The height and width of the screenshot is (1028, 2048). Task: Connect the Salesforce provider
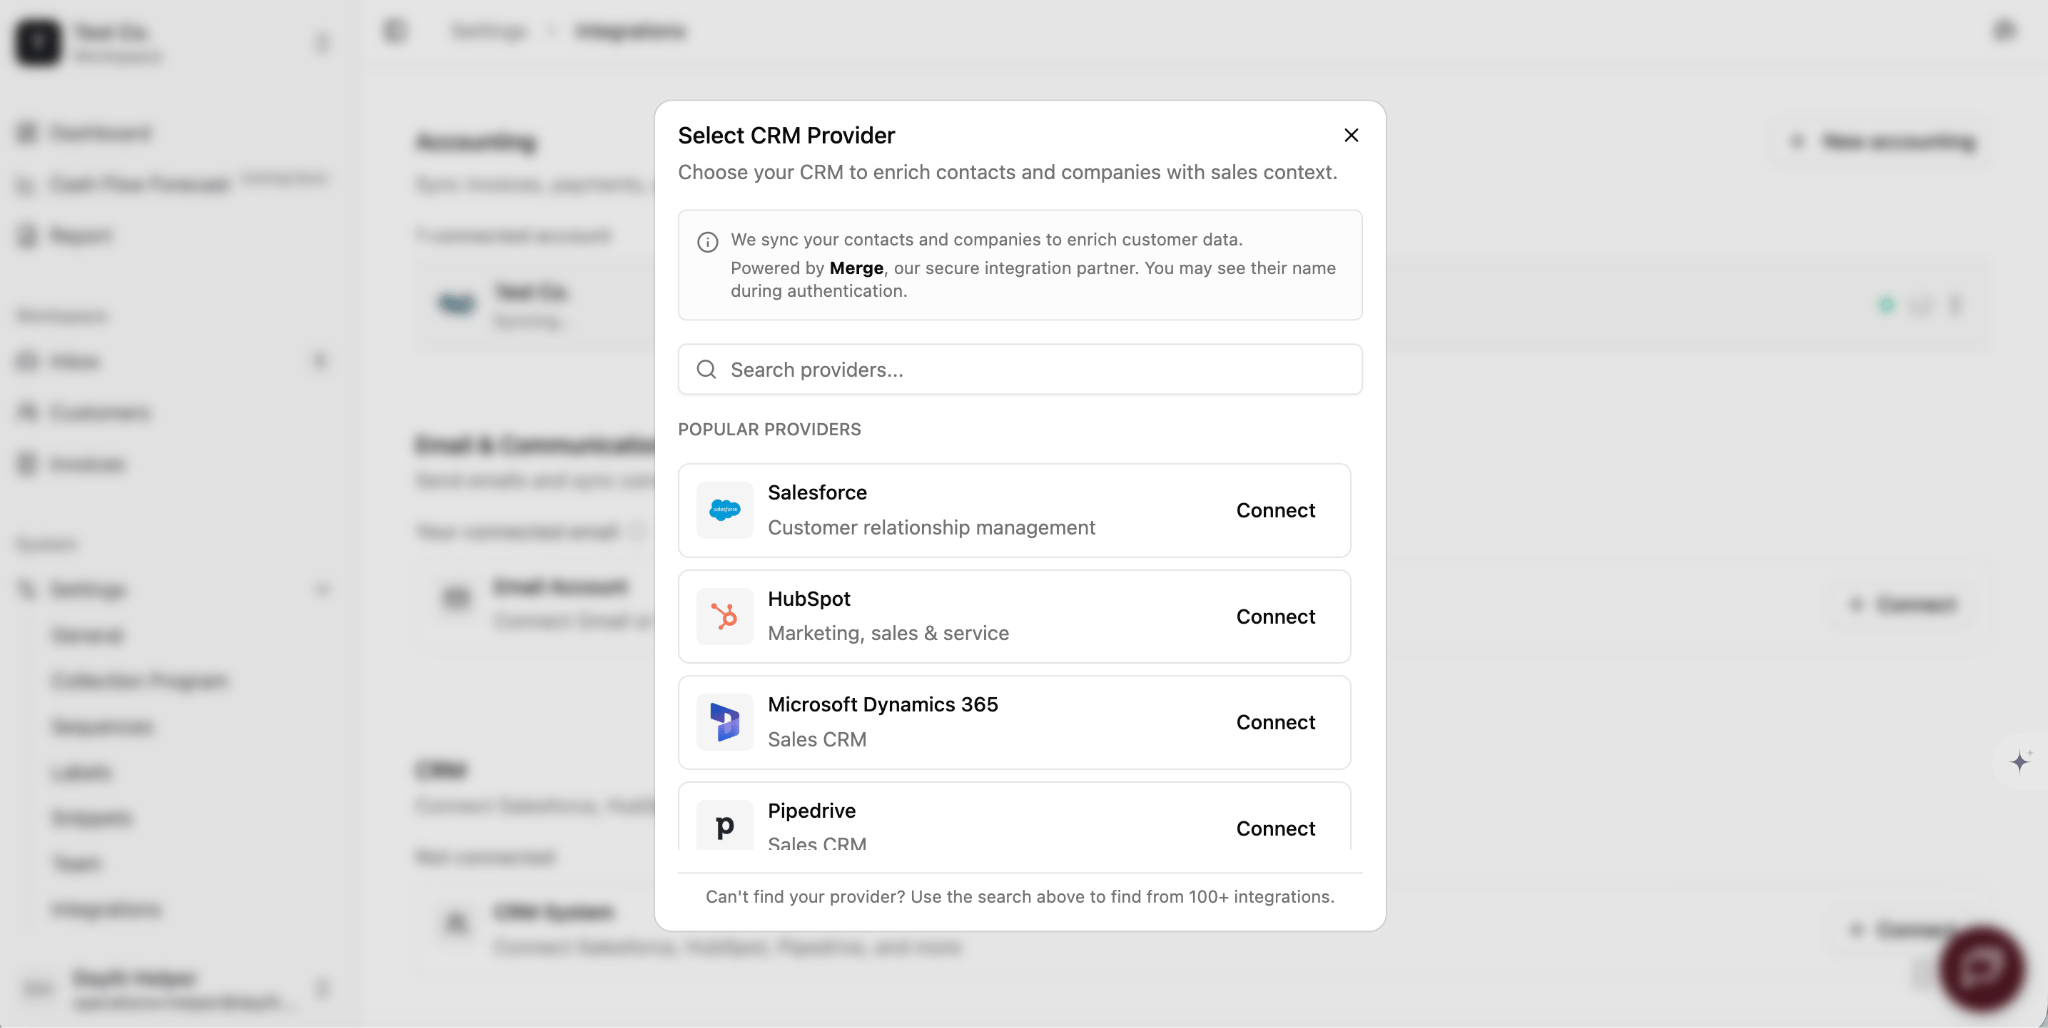tap(1275, 511)
